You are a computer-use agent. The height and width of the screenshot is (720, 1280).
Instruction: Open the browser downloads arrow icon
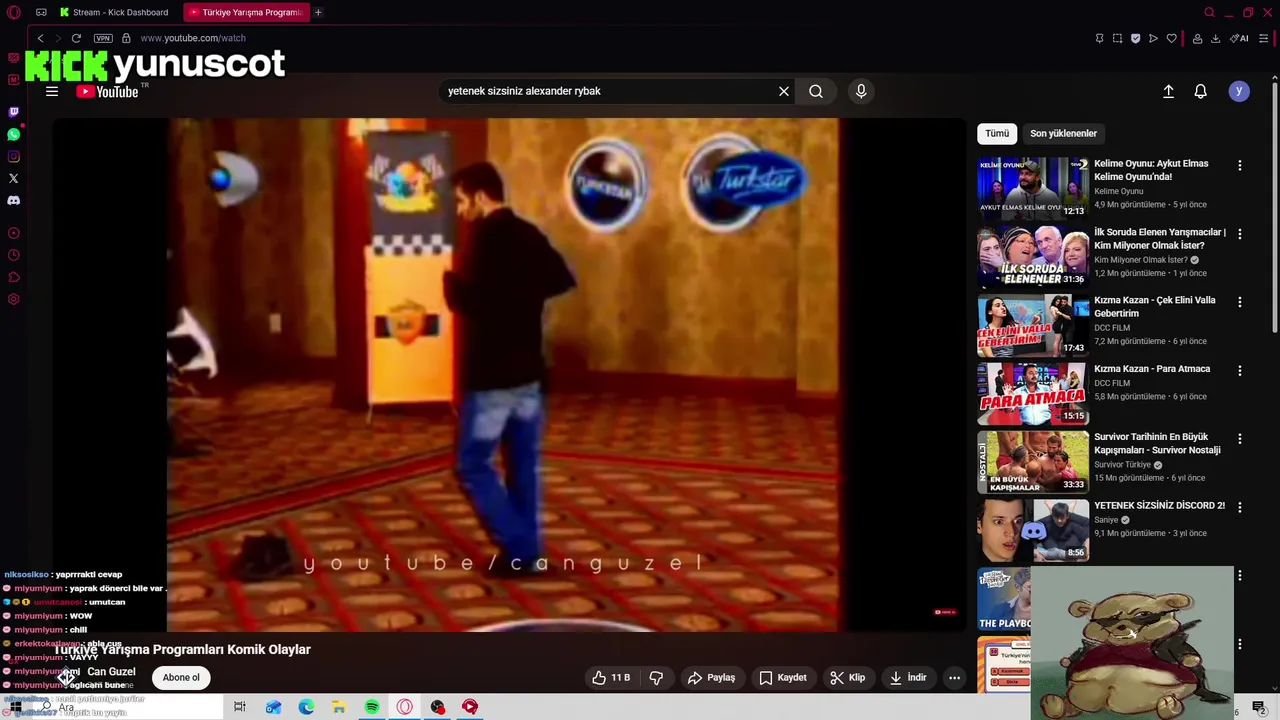(x=1215, y=38)
